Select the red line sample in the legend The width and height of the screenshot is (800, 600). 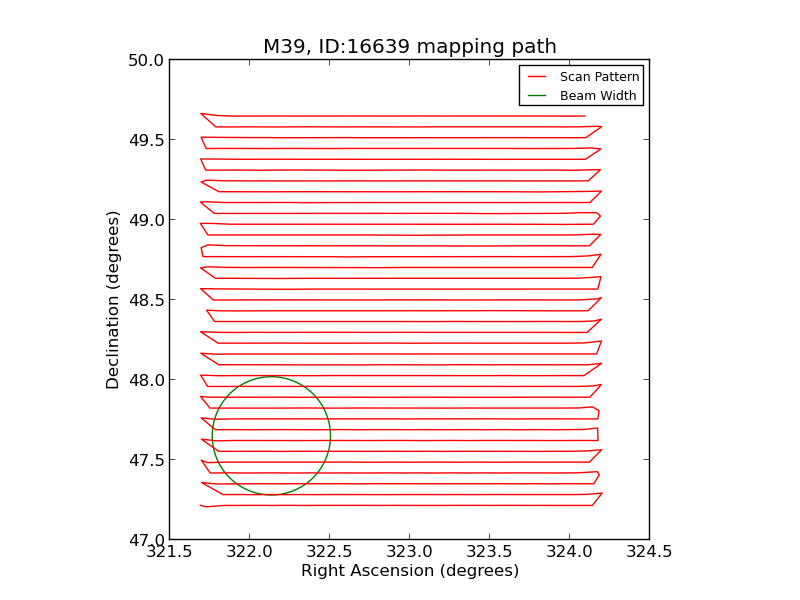point(537,77)
